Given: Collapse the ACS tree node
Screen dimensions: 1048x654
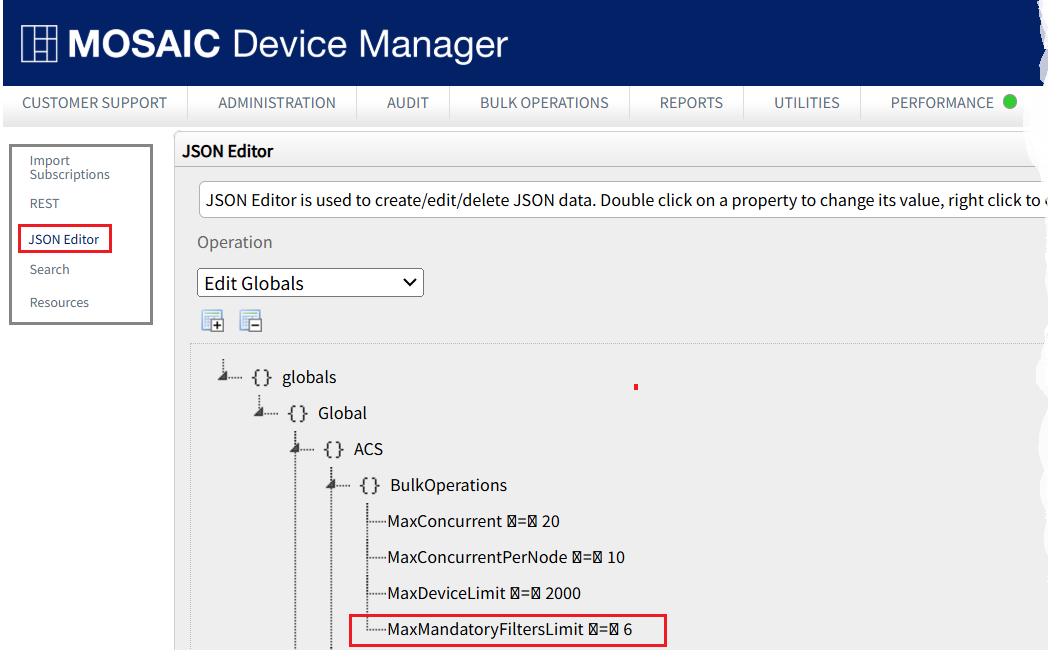Looking at the screenshot, I should pos(295,446).
